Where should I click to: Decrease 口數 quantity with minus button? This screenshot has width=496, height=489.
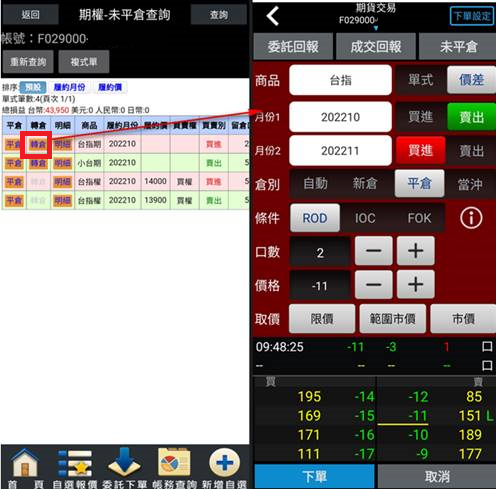pos(373,251)
